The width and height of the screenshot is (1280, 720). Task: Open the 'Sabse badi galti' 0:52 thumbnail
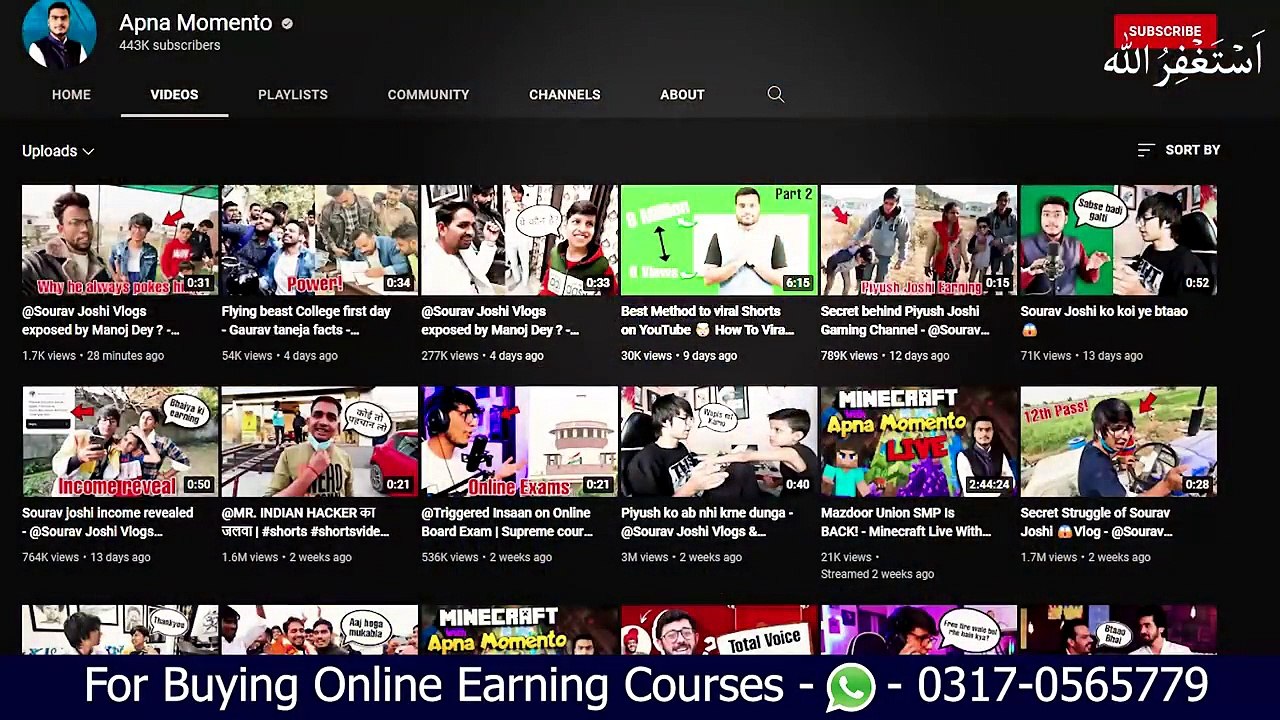[1119, 240]
